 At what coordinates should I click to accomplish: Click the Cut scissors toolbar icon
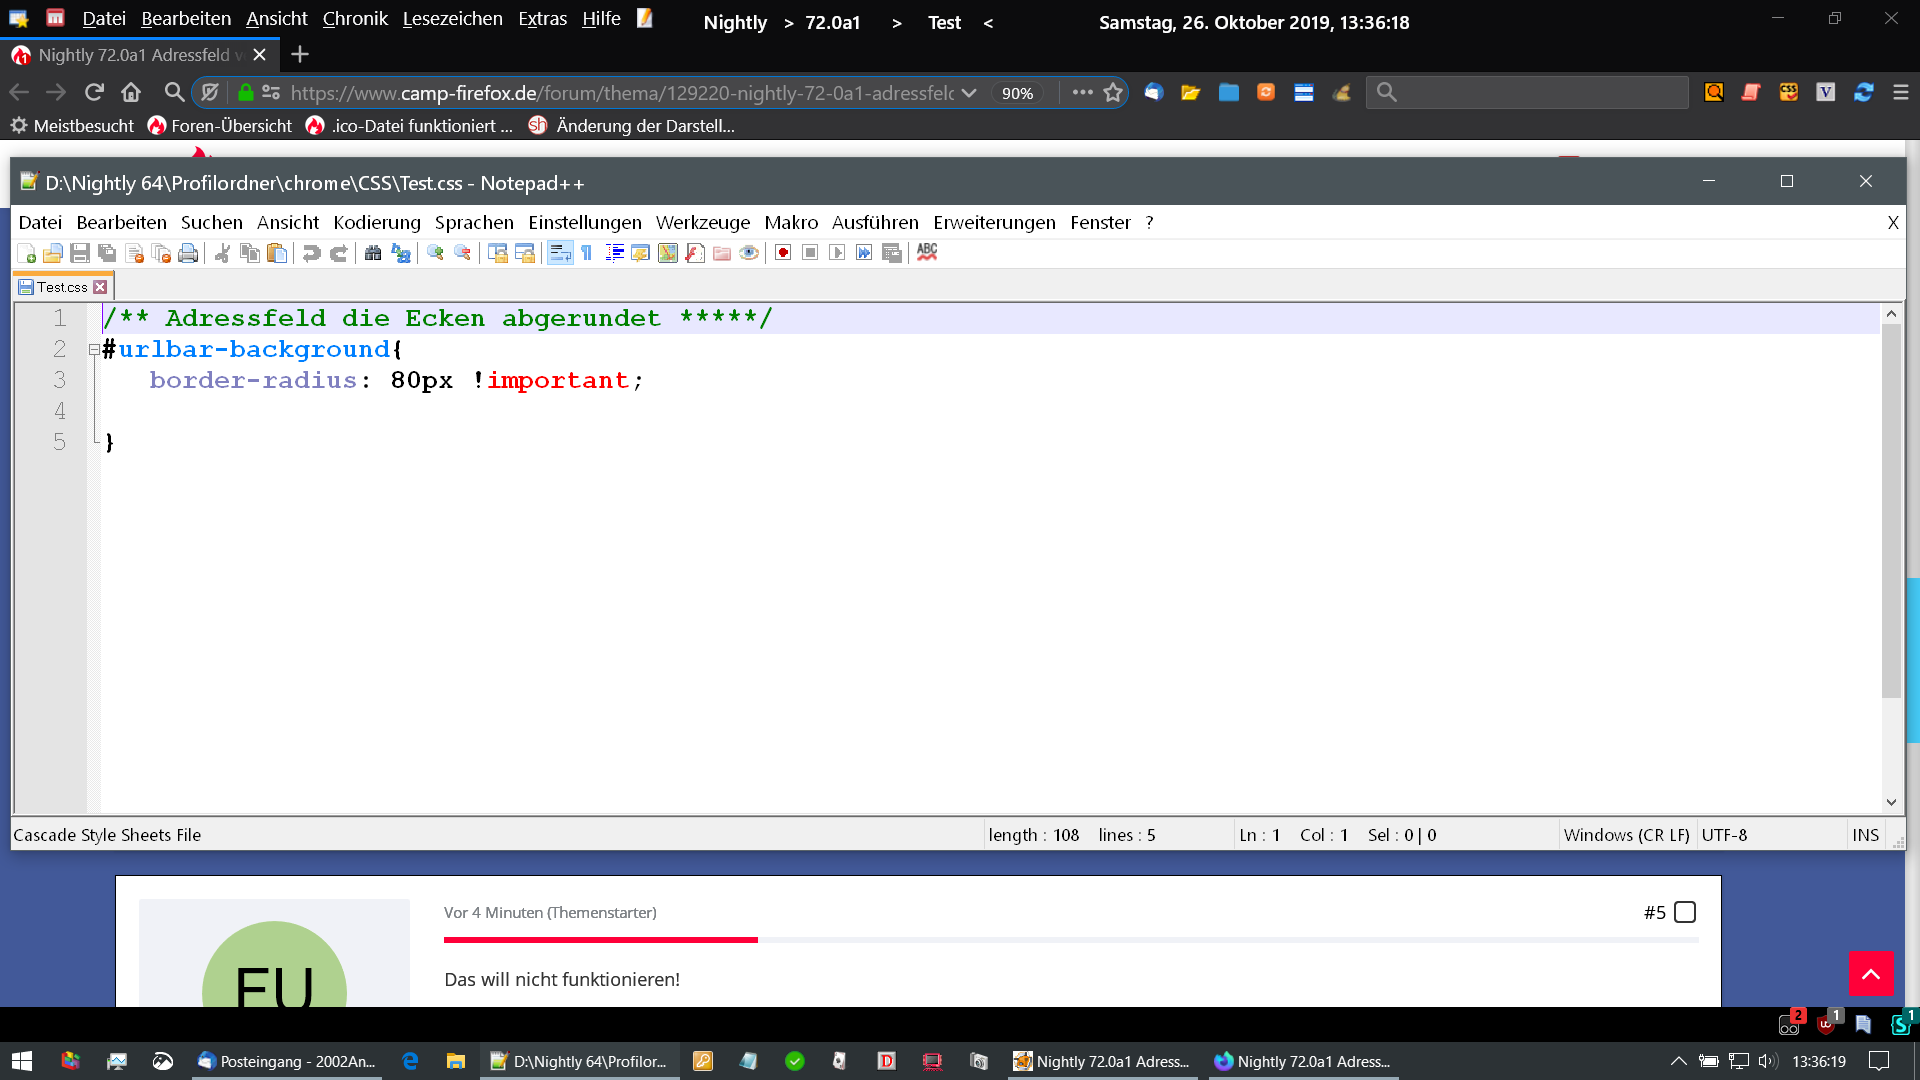223,253
